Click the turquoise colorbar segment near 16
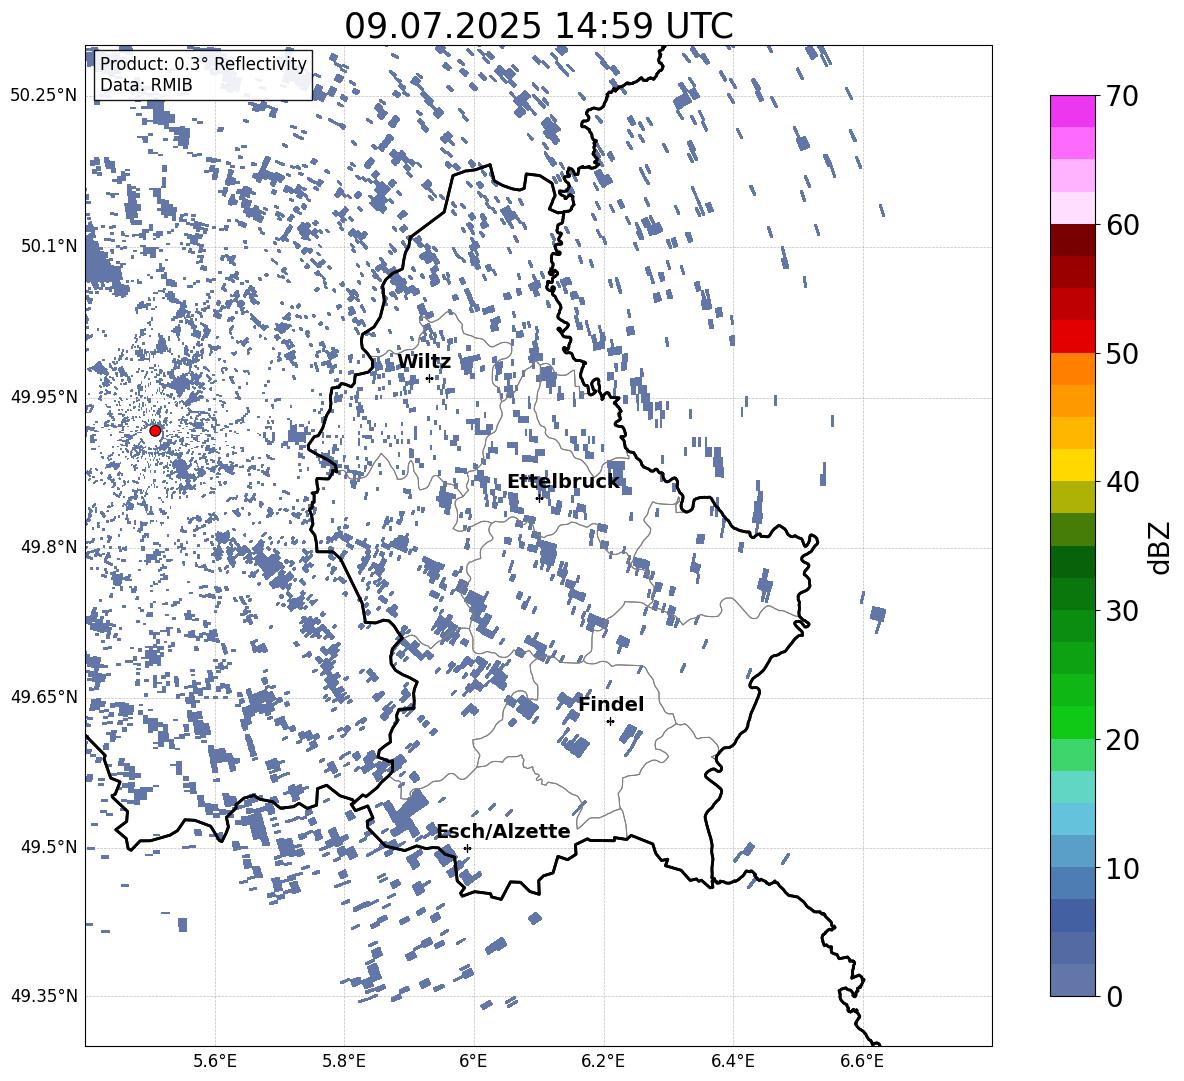Image resolution: width=1184 pixels, height=1081 pixels. click(x=1072, y=787)
